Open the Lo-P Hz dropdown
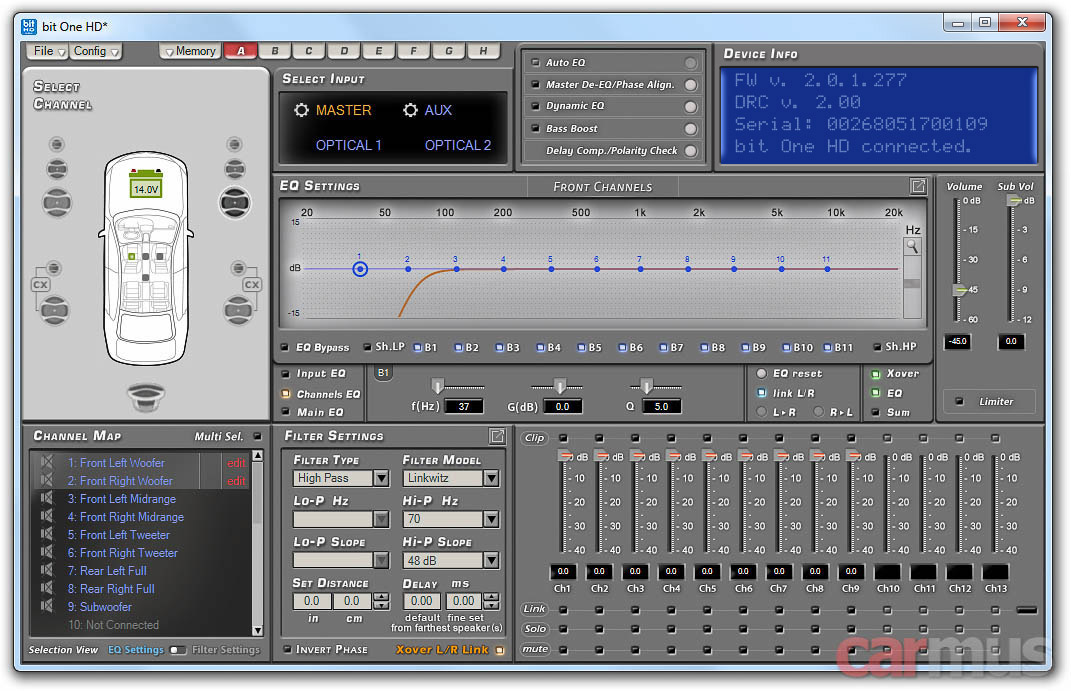The width and height of the screenshot is (1071, 691). click(x=381, y=519)
